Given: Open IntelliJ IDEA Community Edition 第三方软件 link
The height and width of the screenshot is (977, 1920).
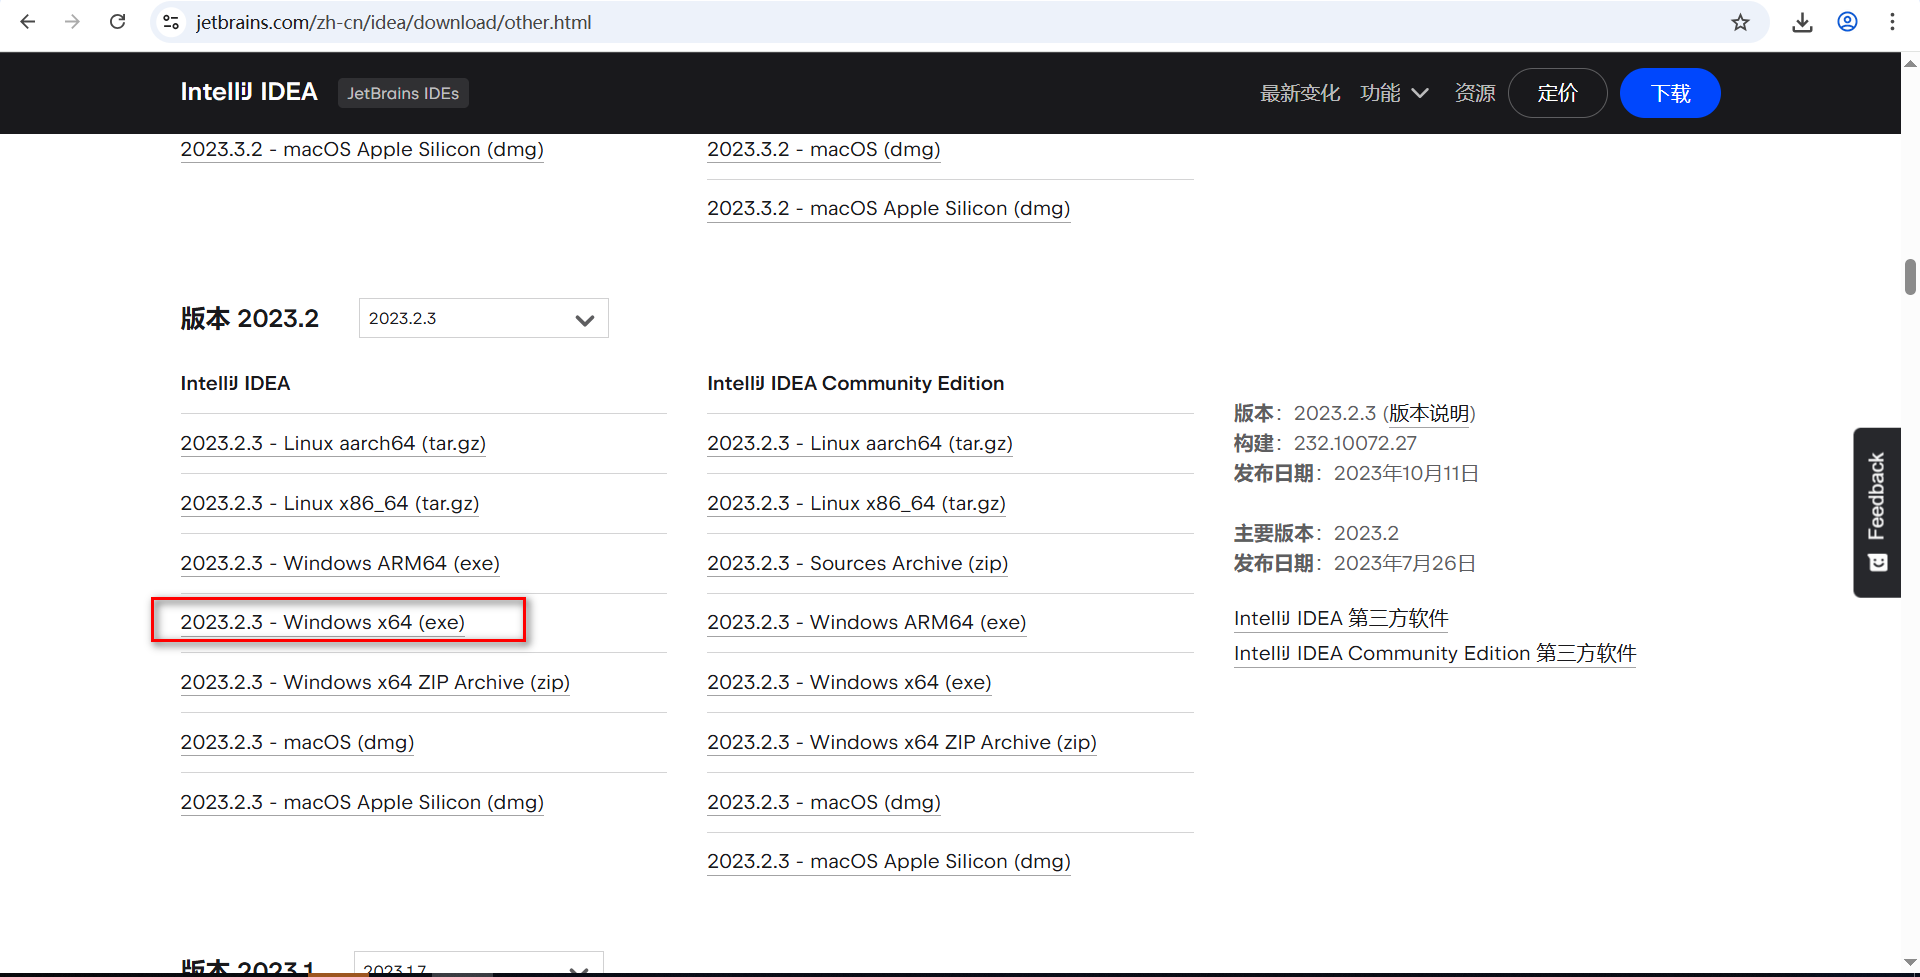Looking at the screenshot, I should pyautogui.click(x=1435, y=653).
